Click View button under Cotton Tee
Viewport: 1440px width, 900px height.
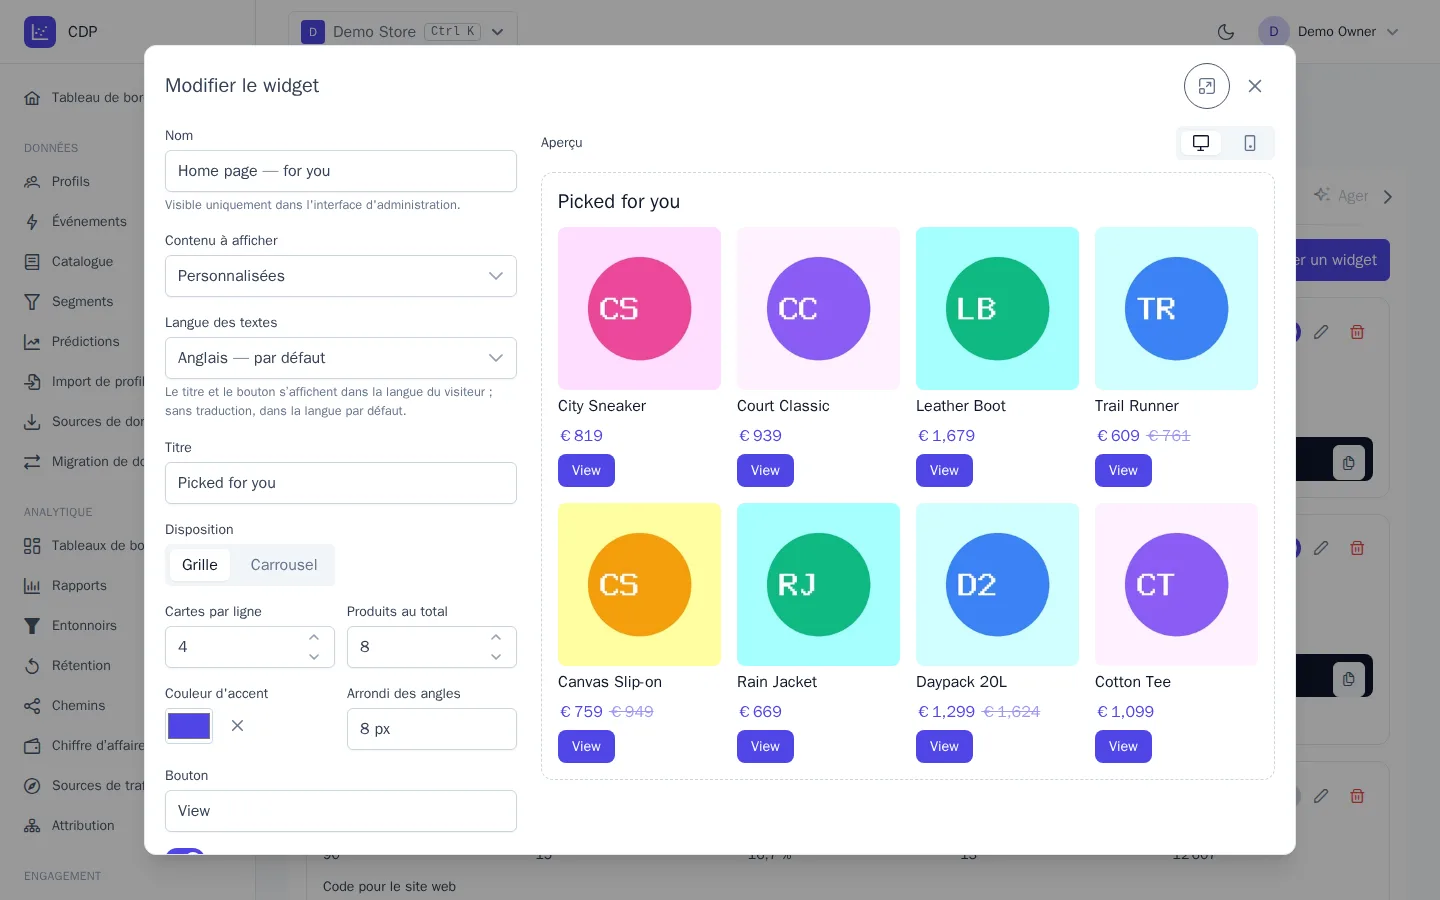1123,747
